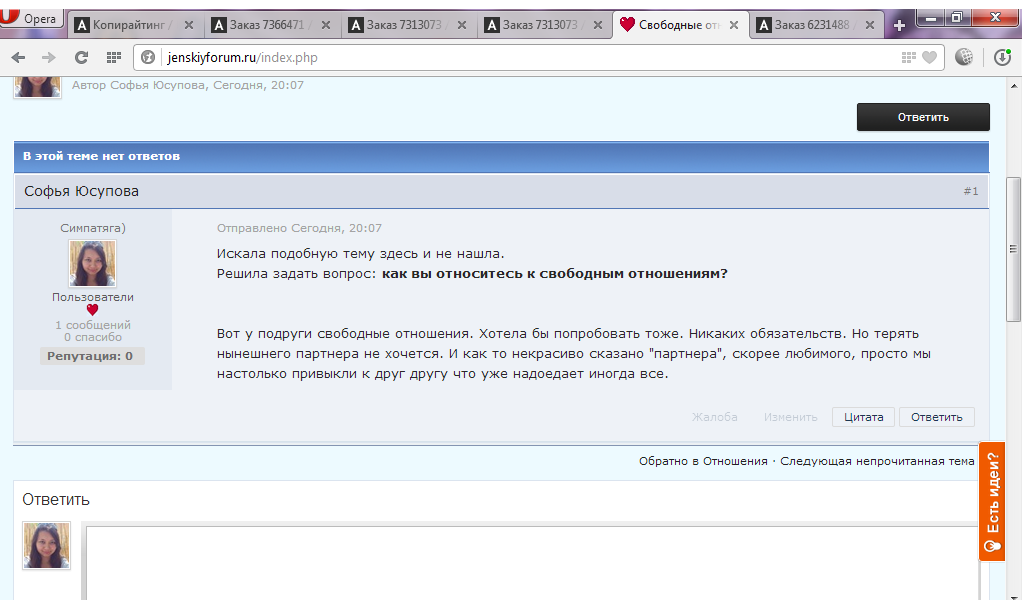
Task: Click the red heart rank icon
Action: pos(92,310)
